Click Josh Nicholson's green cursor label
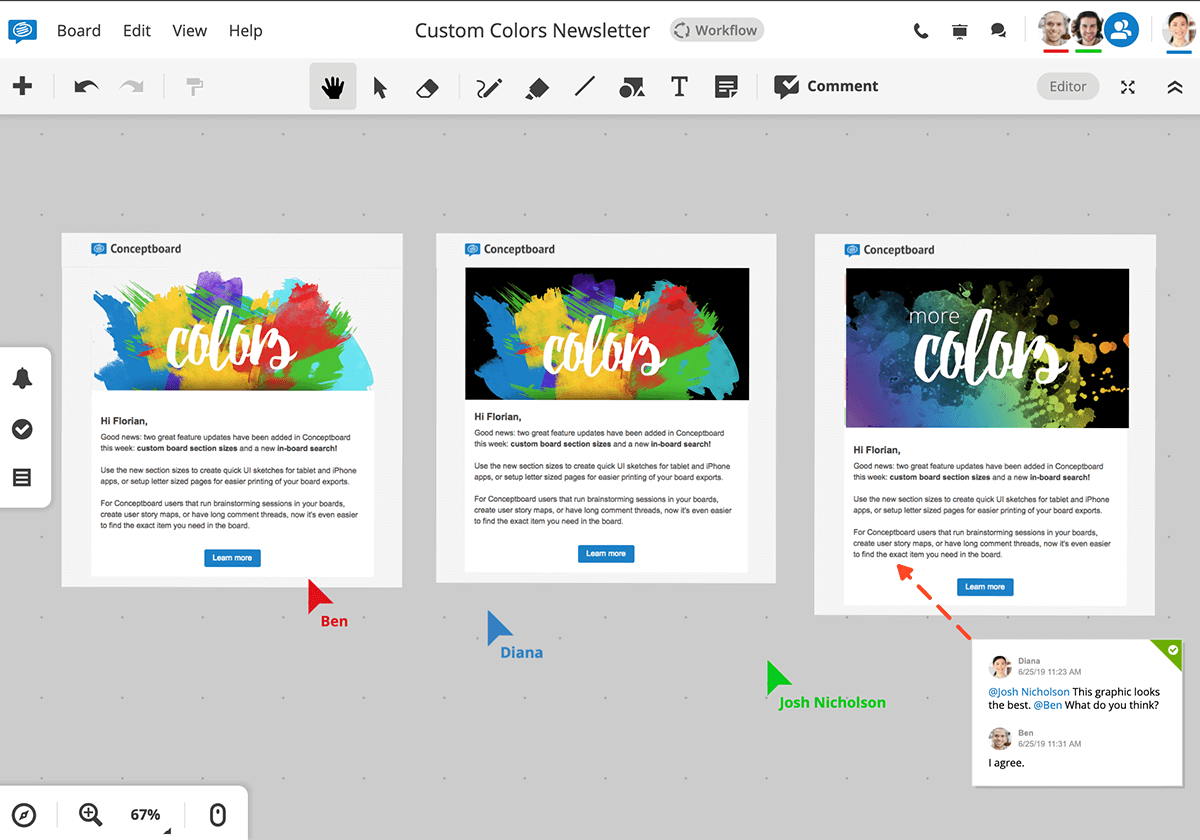 click(832, 702)
